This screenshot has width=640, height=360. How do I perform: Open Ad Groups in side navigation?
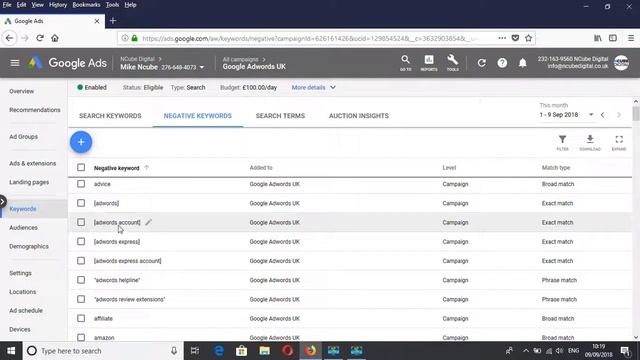[24, 137]
